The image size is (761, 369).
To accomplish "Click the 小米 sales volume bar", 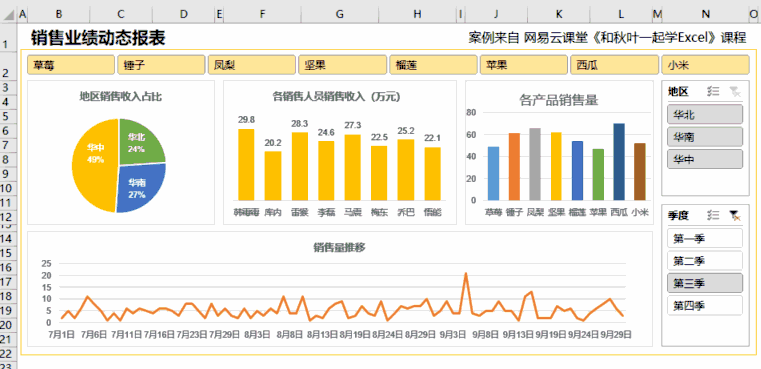I will click(x=640, y=171).
